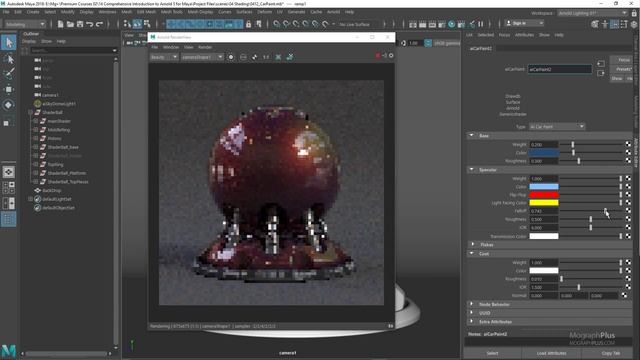
Task: Expand the Extra Attributes section
Action: (x=472, y=322)
